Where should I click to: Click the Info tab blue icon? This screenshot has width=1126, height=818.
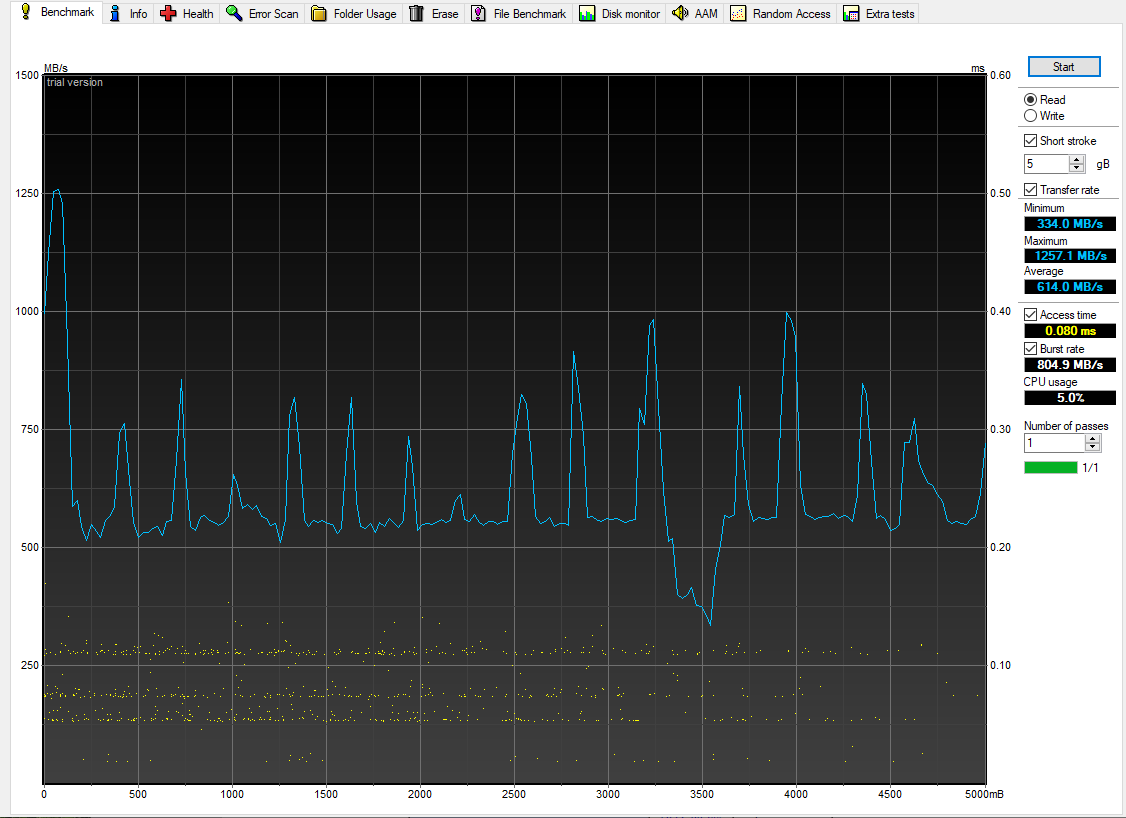click(115, 13)
